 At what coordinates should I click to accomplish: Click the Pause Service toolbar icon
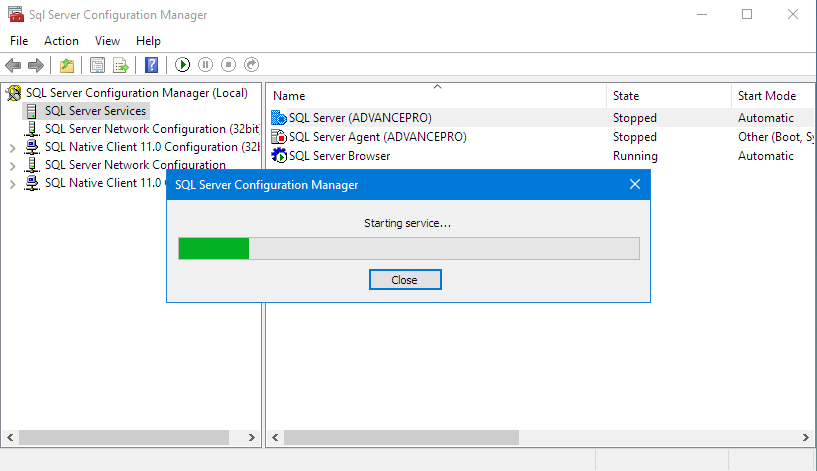[x=205, y=65]
